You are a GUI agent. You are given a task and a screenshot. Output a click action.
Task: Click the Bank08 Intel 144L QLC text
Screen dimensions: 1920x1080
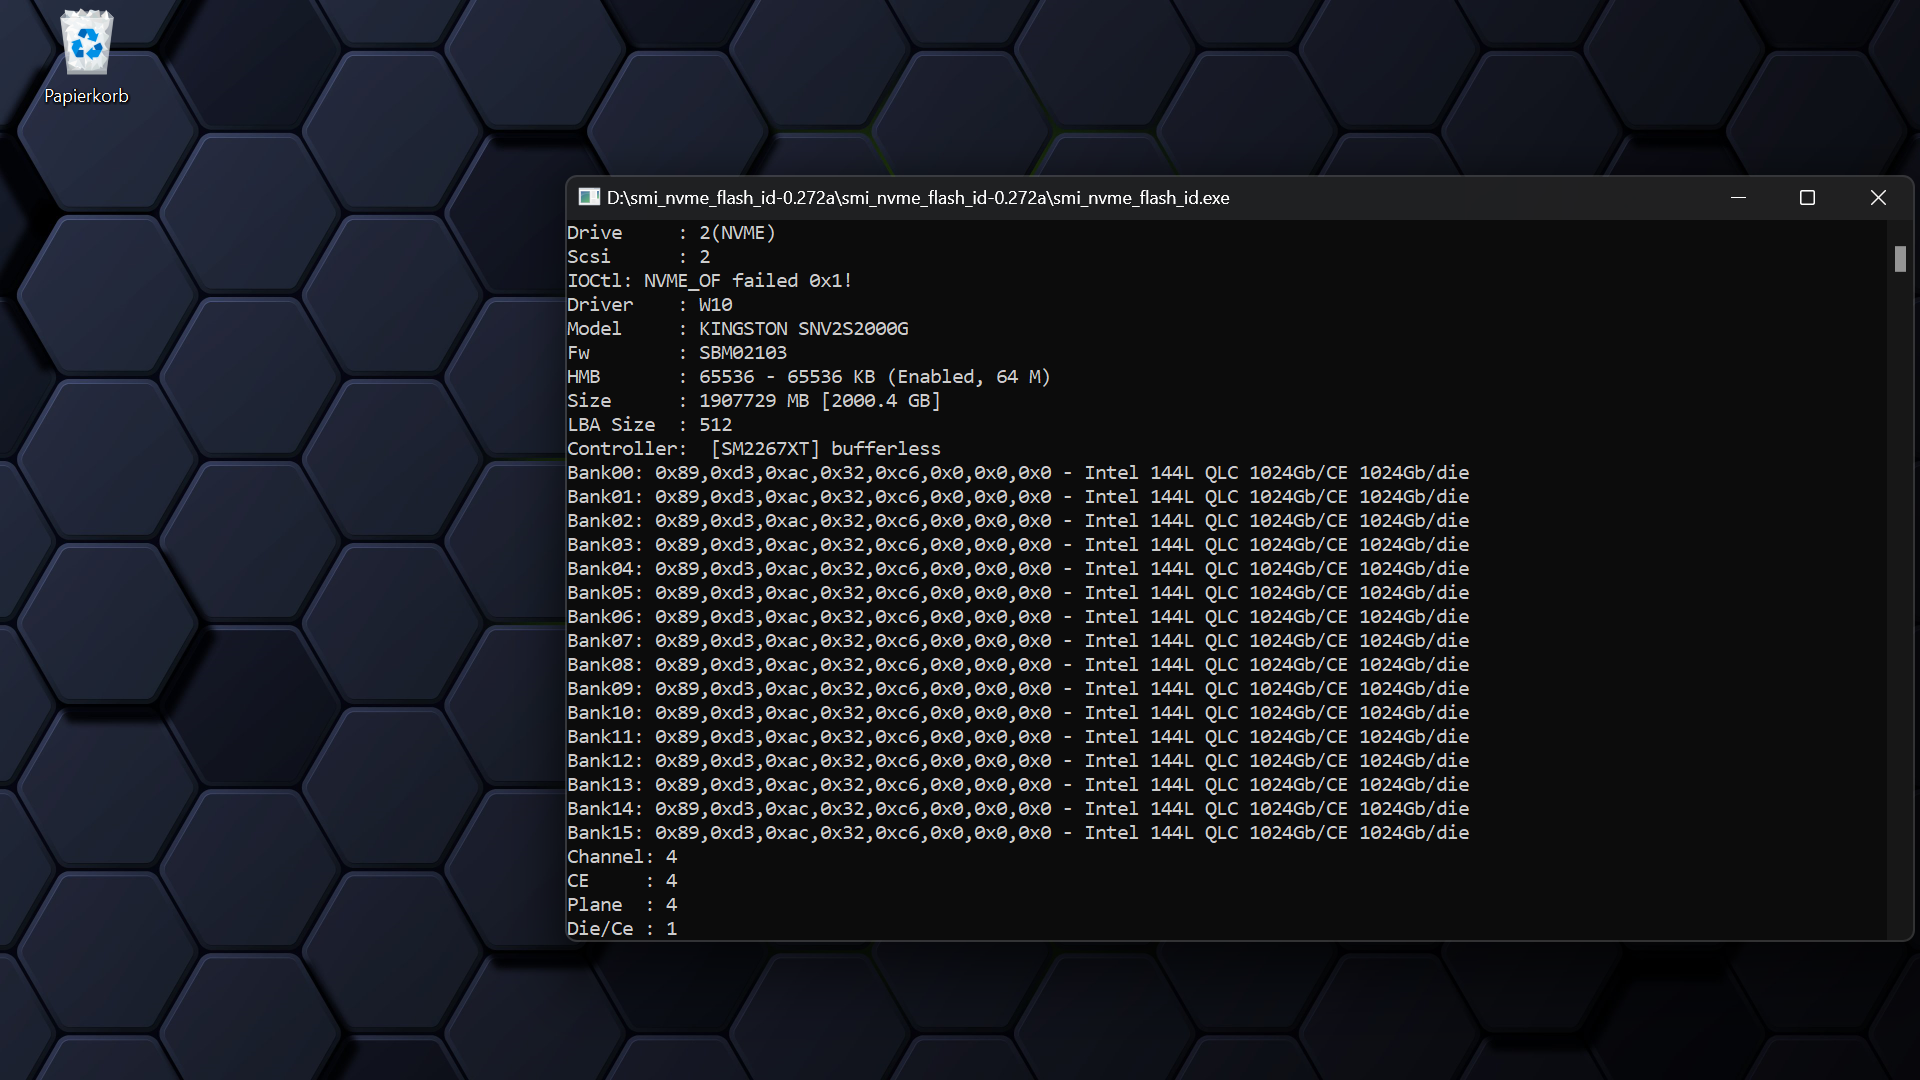[1161, 665]
